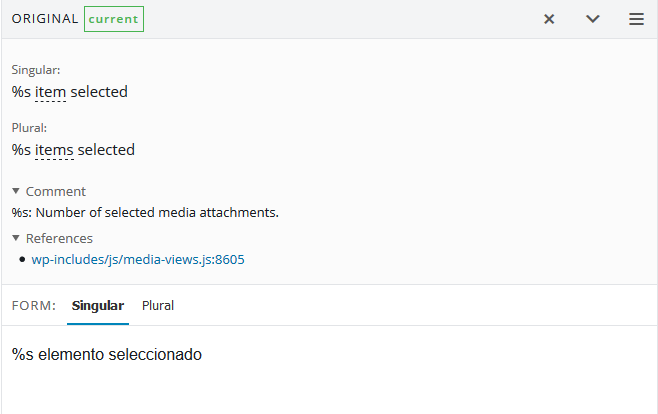Open the hamburger menu icon

click(x=636, y=19)
